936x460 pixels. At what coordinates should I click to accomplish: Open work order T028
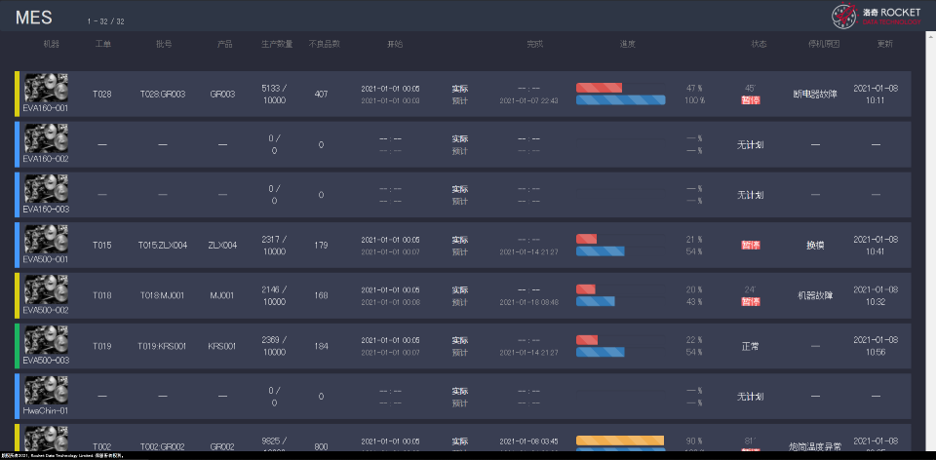[102, 95]
